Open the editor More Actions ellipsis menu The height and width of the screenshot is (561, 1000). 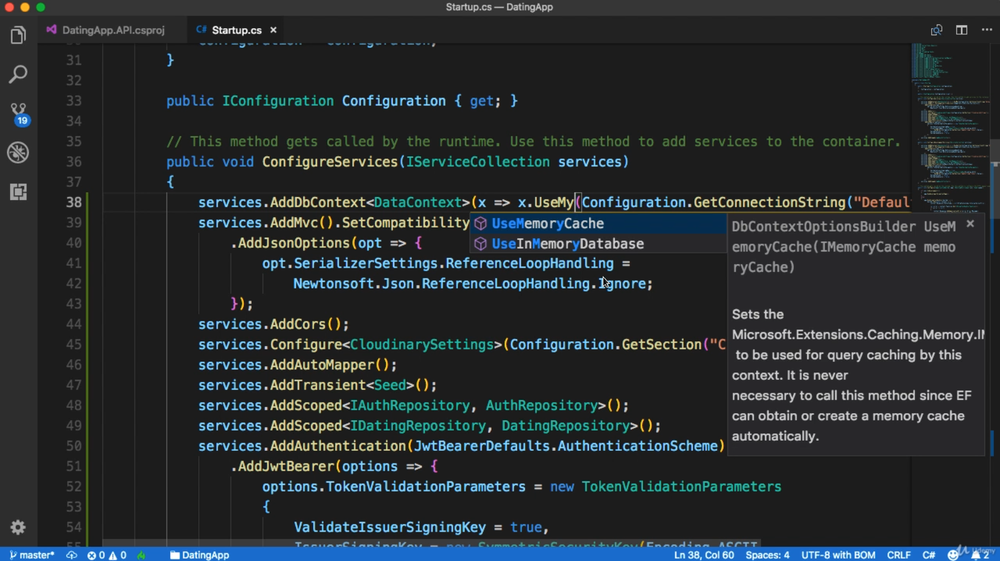986,30
